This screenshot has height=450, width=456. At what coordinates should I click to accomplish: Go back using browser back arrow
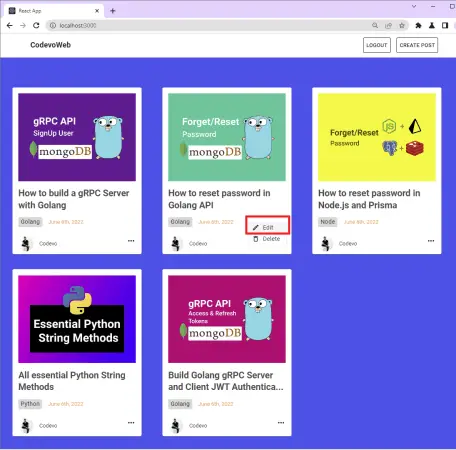coord(10,25)
